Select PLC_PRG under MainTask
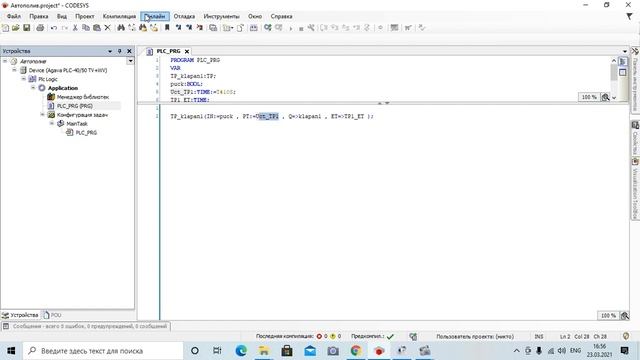This screenshot has width=640, height=360. [x=86, y=133]
